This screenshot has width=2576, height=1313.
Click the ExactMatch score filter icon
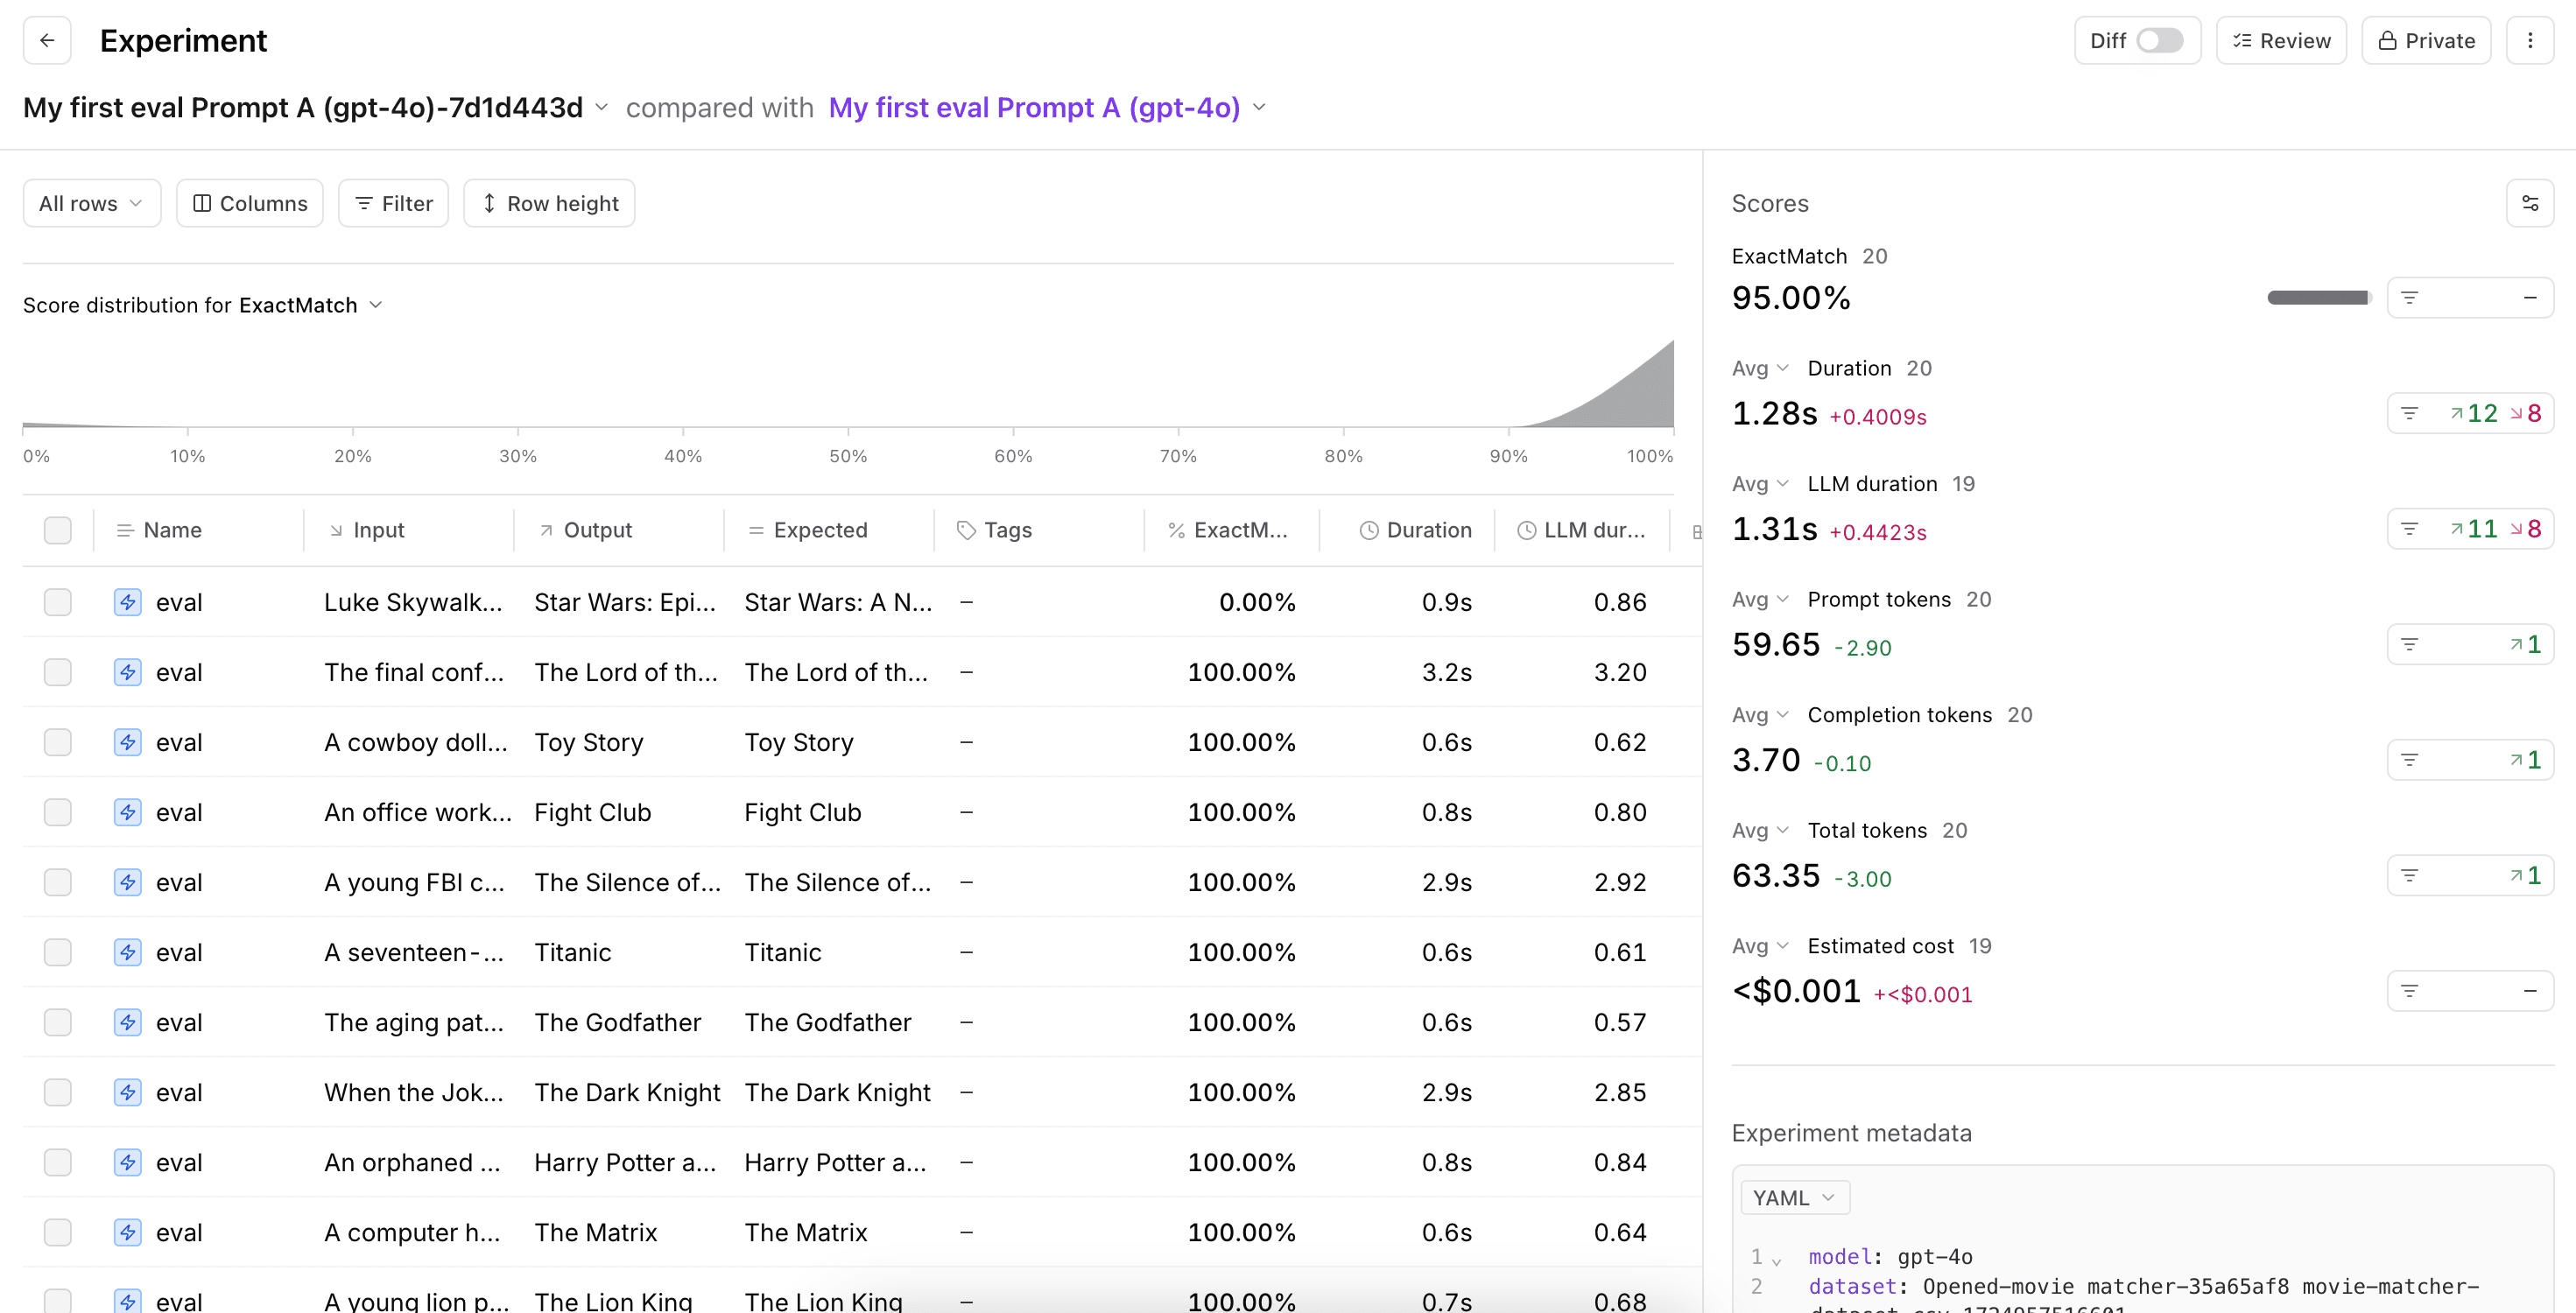[x=2410, y=298]
